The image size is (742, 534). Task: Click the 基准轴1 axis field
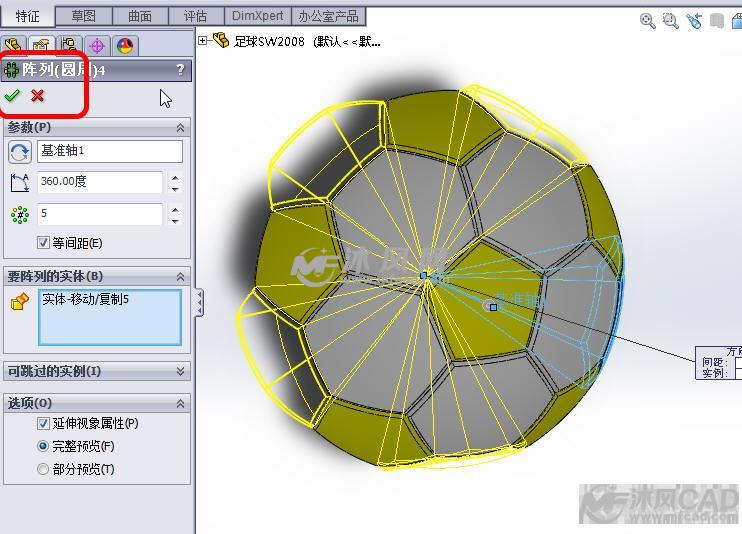click(x=110, y=151)
